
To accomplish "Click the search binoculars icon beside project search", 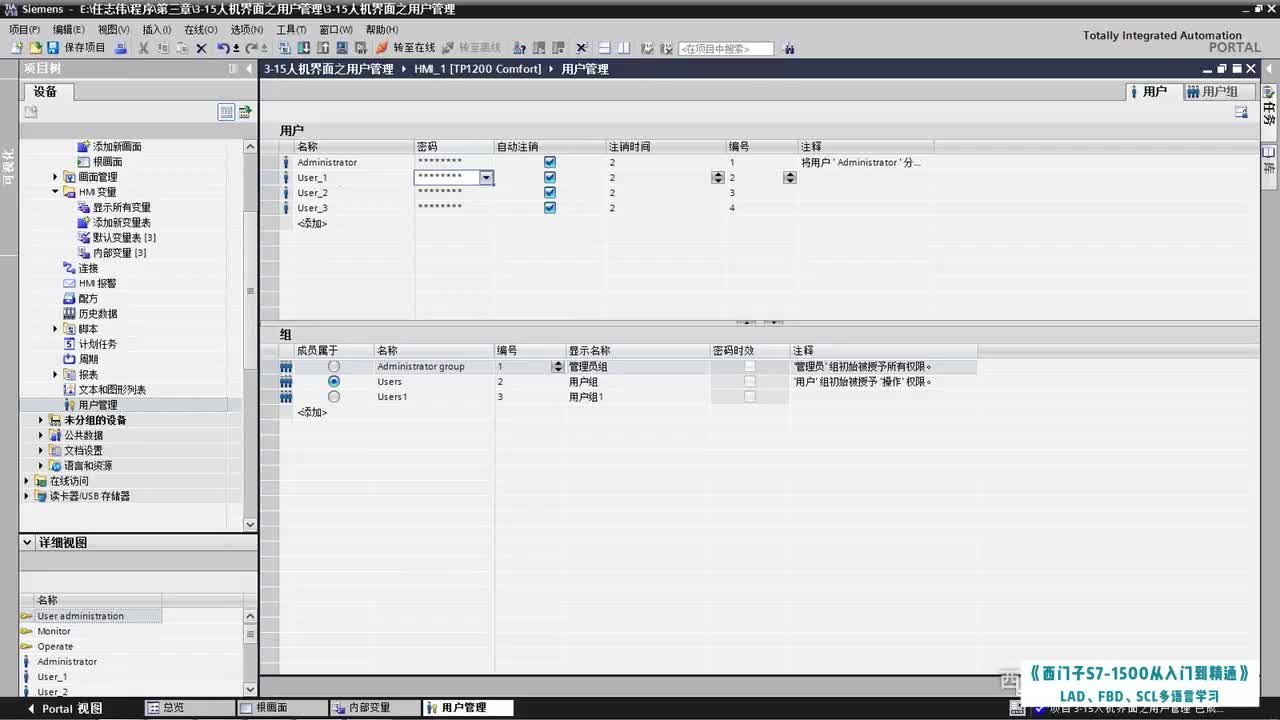I will pyautogui.click(x=789, y=48).
